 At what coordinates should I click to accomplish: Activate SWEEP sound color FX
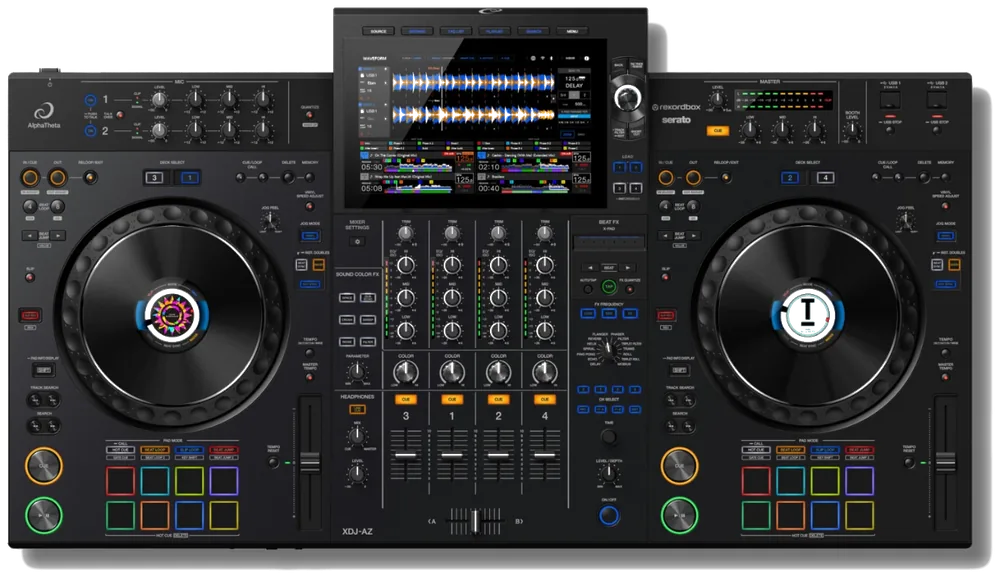367,320
